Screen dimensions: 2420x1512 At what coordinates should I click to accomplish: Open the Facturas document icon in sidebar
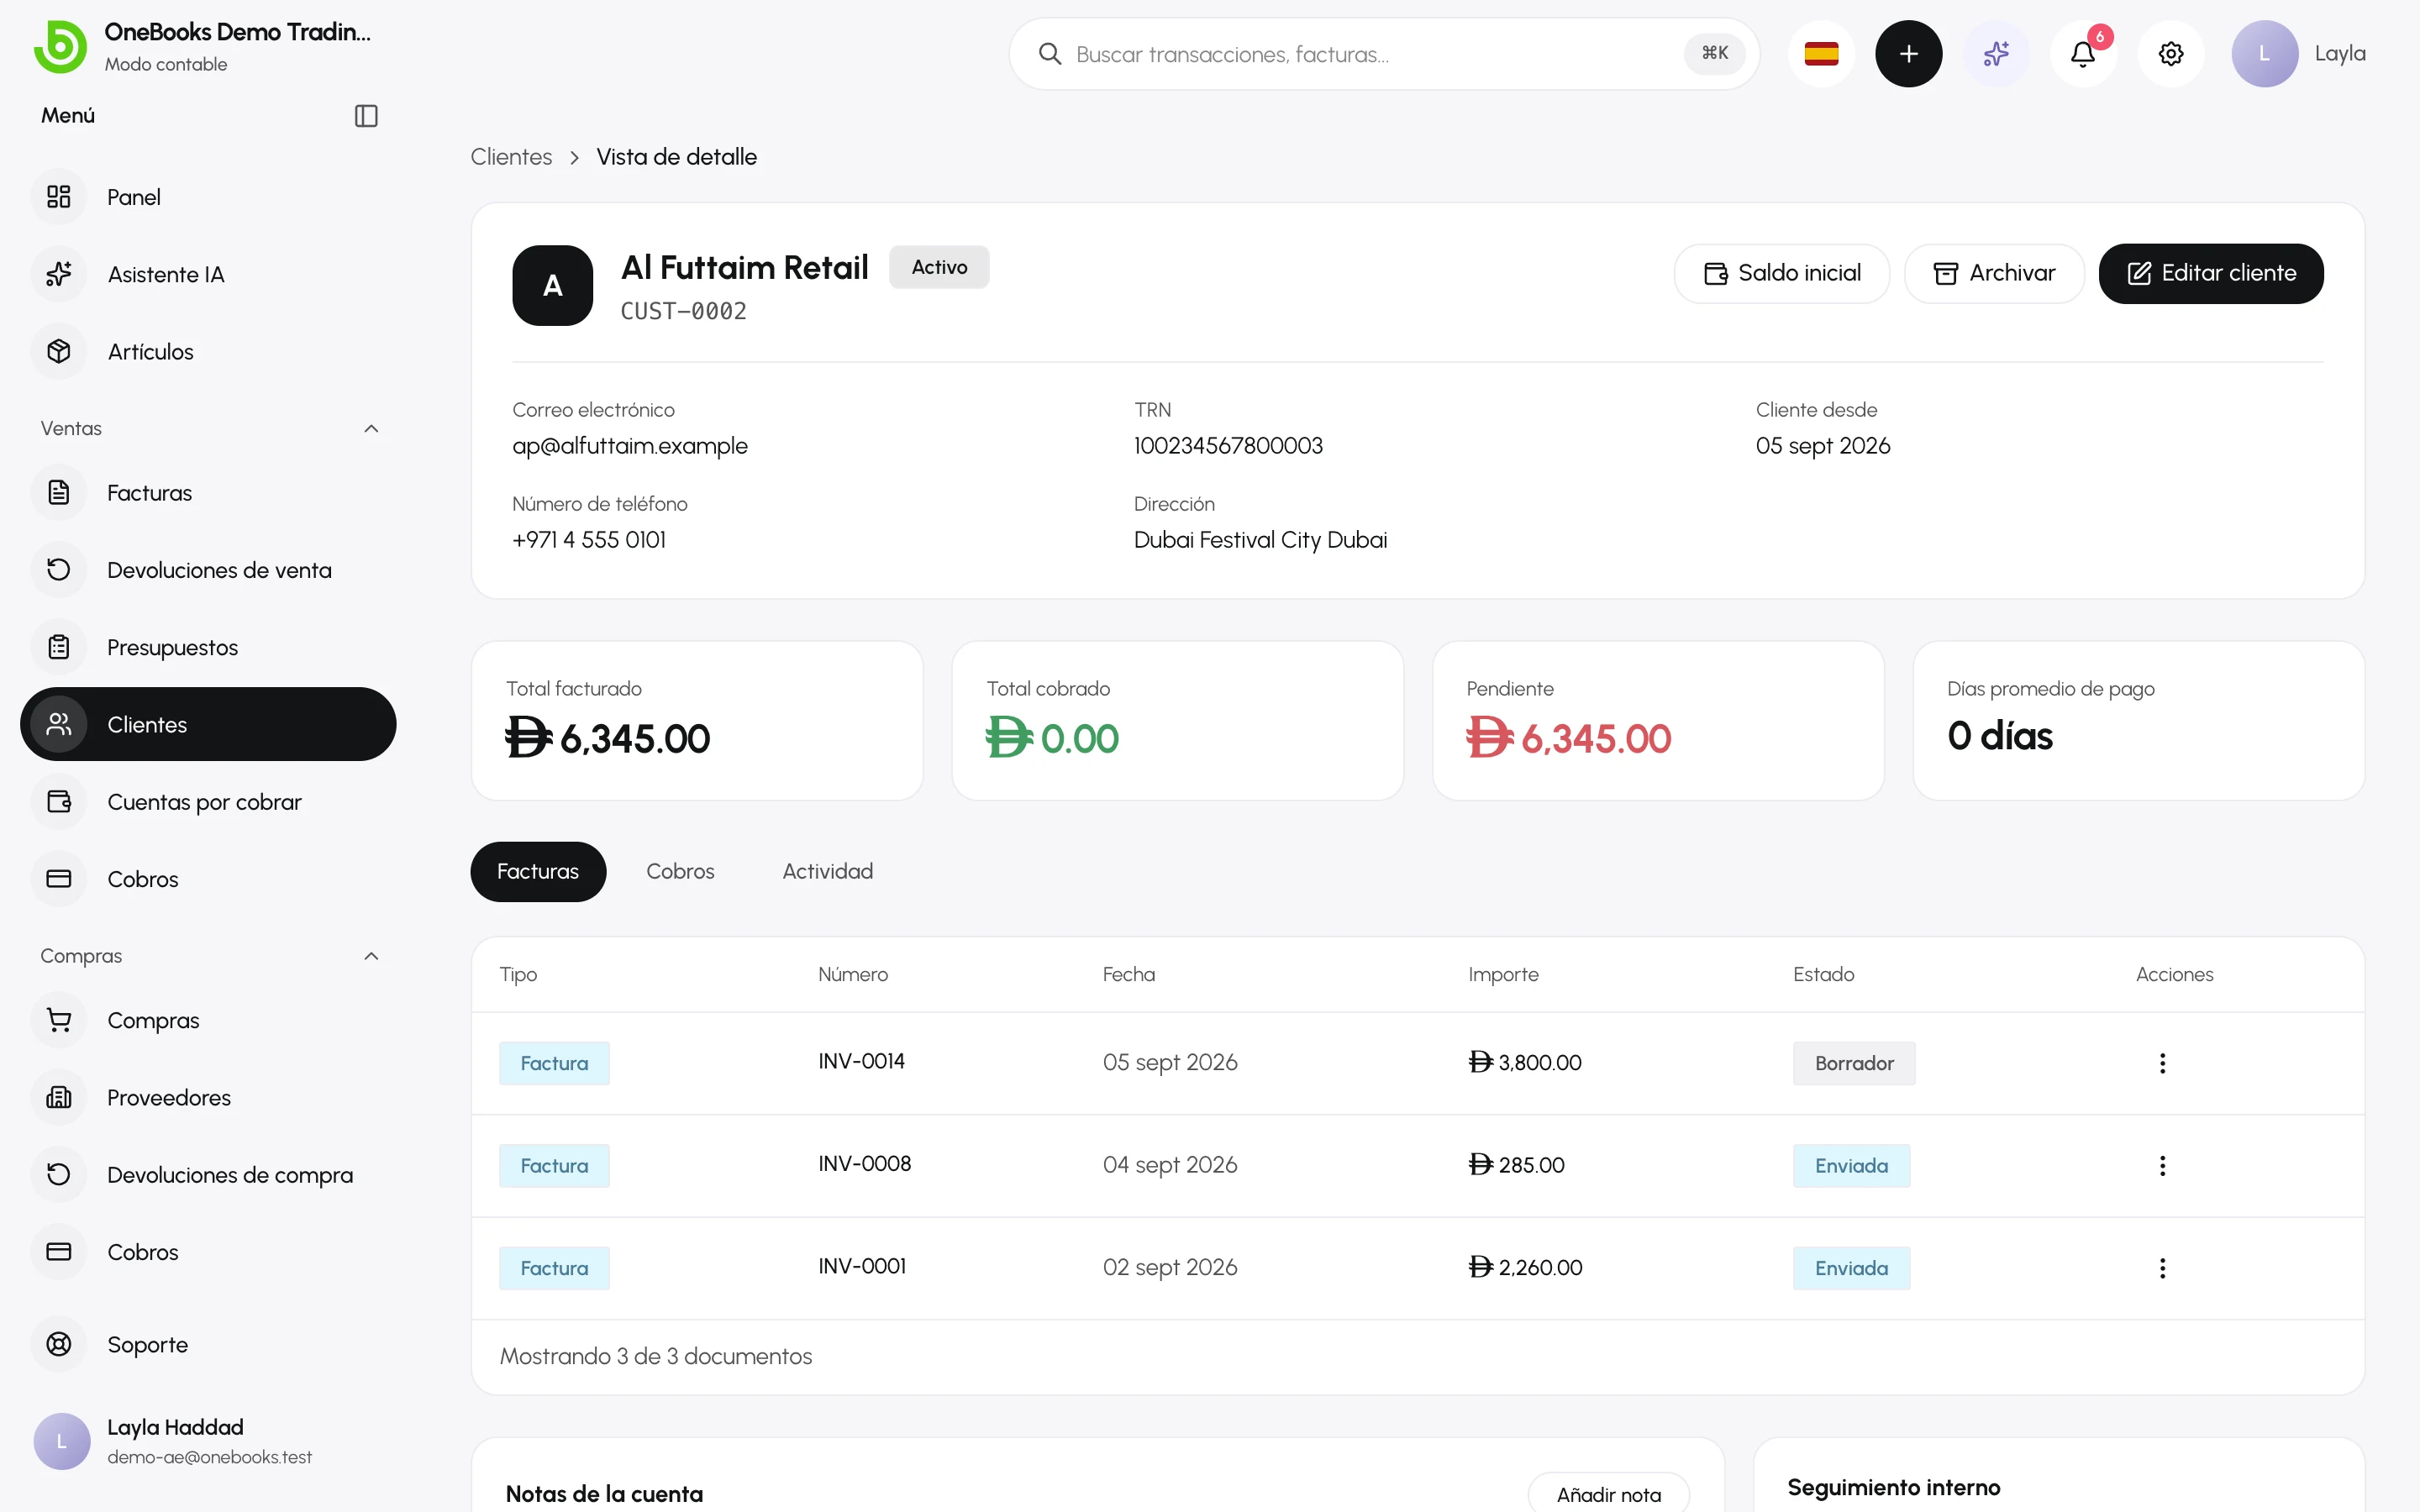point(59,493)
